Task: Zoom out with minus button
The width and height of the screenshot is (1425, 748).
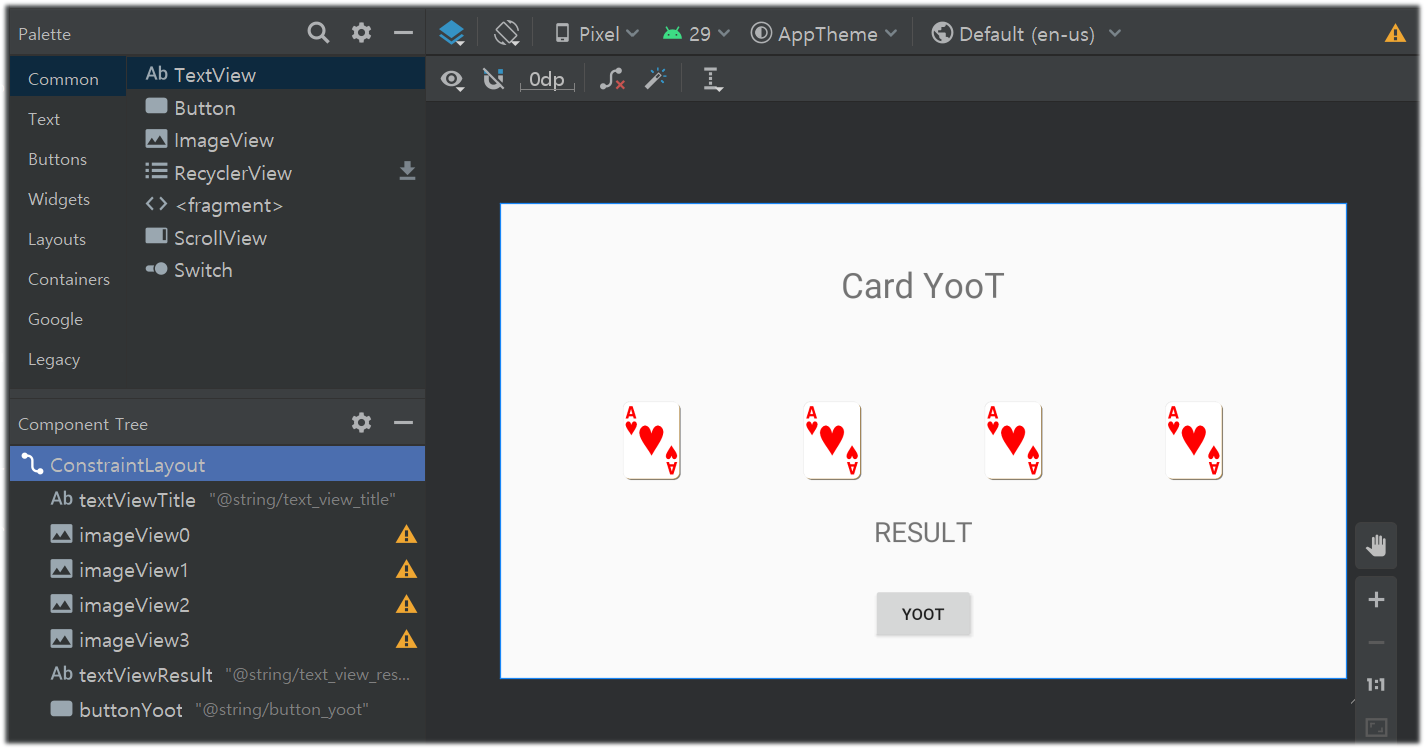Action: click(1376, 643)
